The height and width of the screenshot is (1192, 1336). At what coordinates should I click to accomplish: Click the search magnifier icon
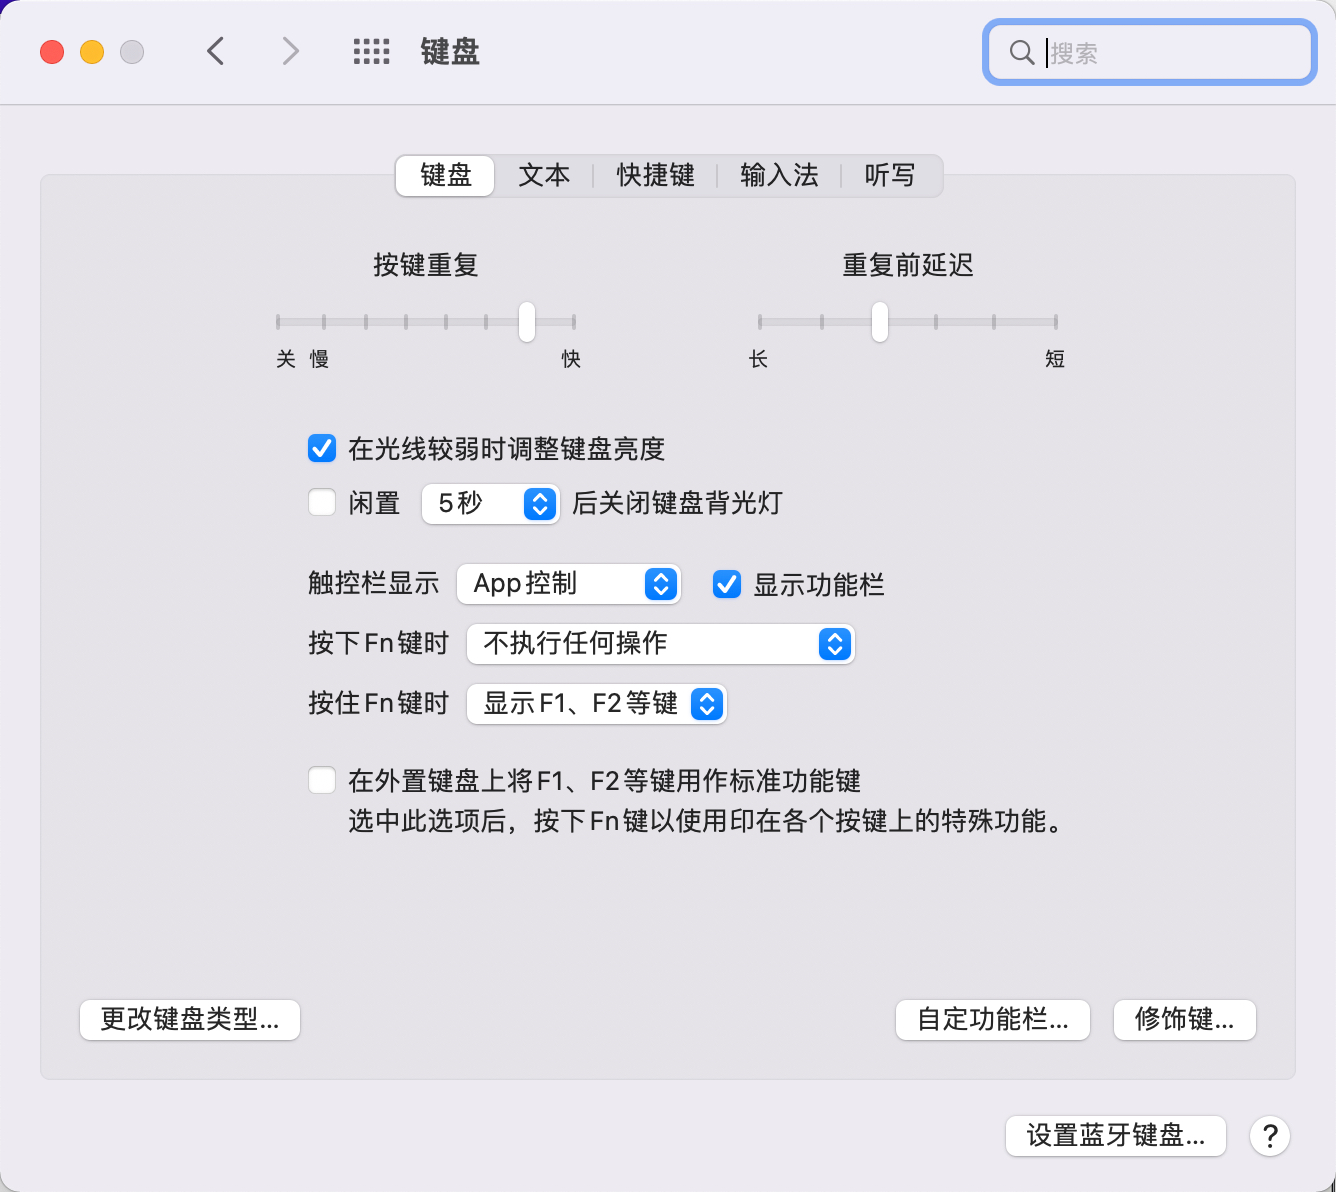click(1021, 52)
